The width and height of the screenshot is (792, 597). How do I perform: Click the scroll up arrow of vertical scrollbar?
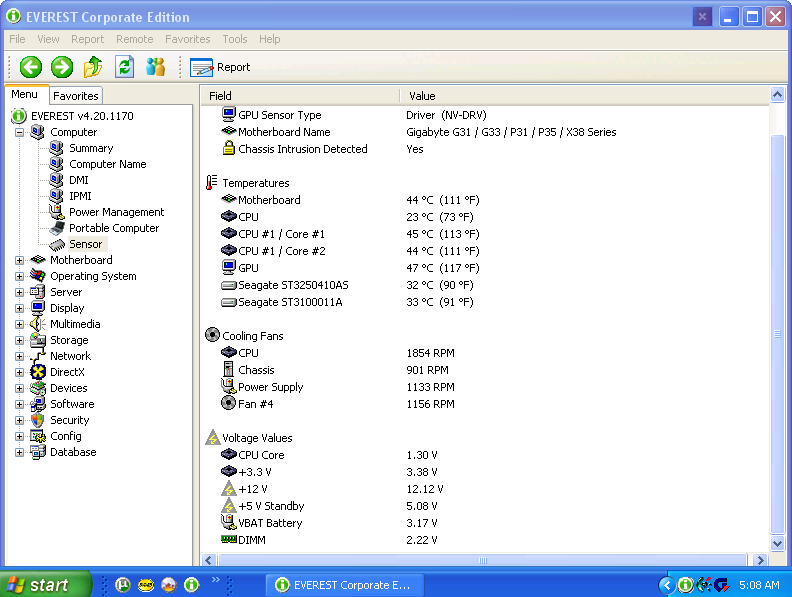click(778, 94)
